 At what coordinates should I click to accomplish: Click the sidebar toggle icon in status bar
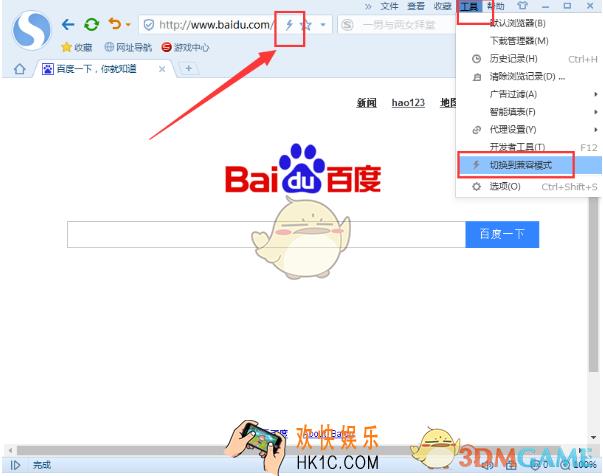coord(15,465)
